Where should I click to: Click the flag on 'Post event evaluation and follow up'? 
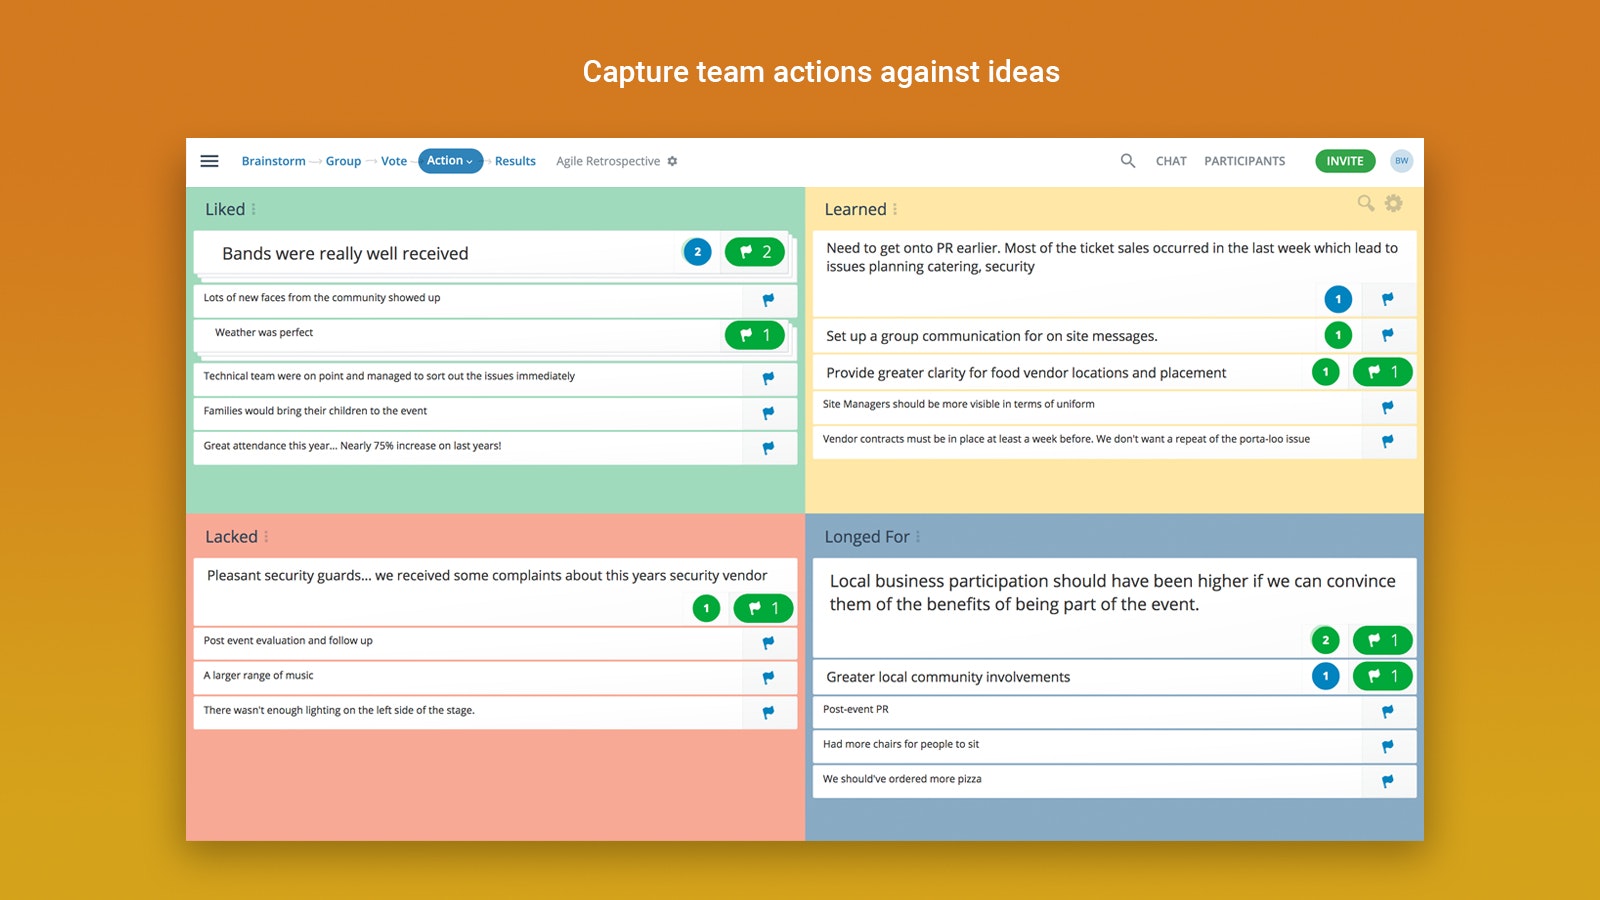click(x=768, y=643)
